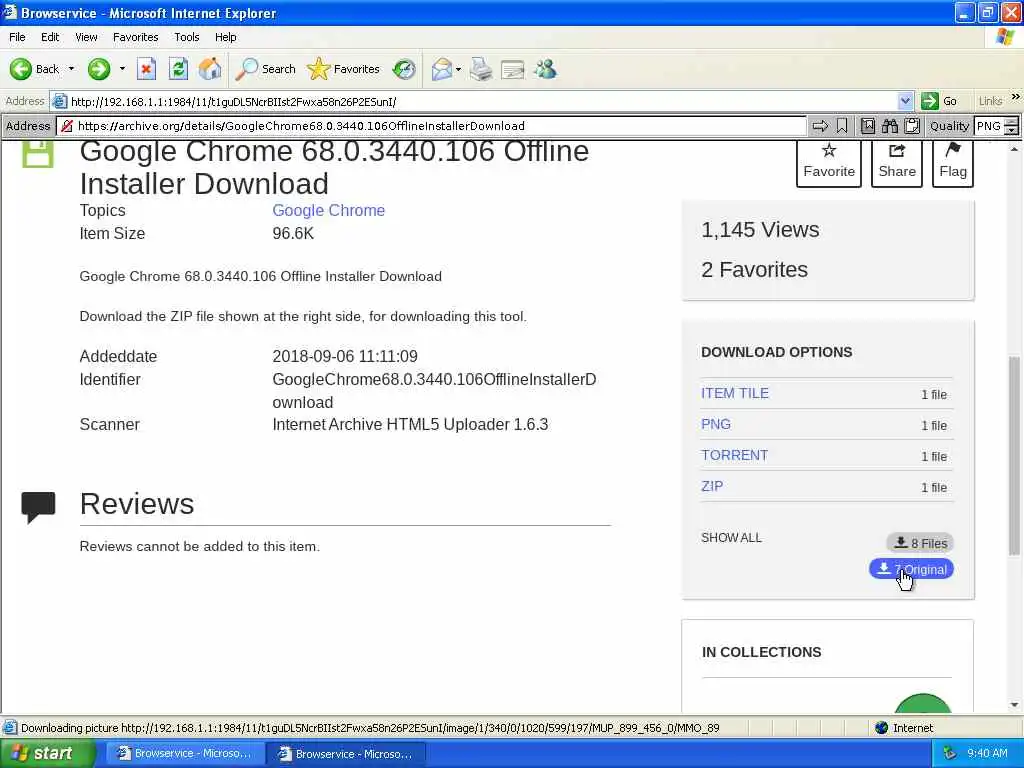The width and height of the screenshot is (1024, 768).
Task: Click the system tray network icon
Action: point(950,753)
